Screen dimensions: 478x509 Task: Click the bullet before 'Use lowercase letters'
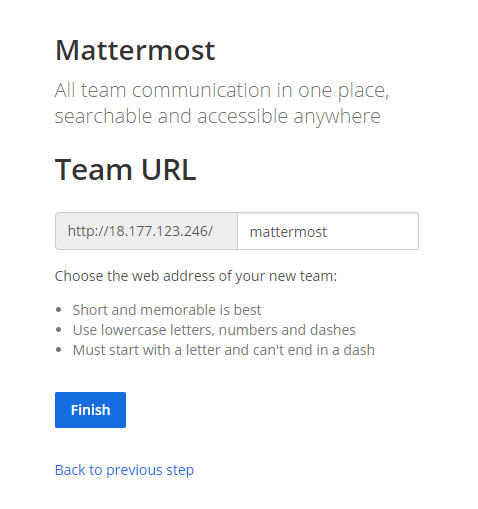click(x=59, y=330)
